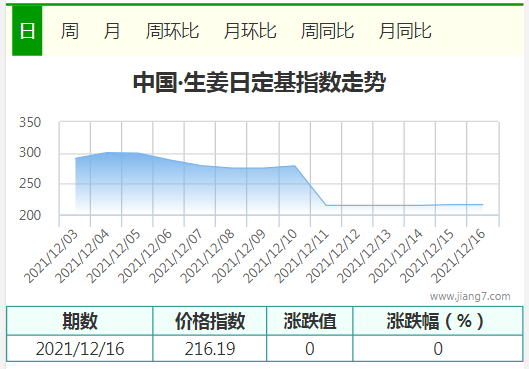Click the 价格指数 column header
This screenshot has height=369, width=529.
210,321
